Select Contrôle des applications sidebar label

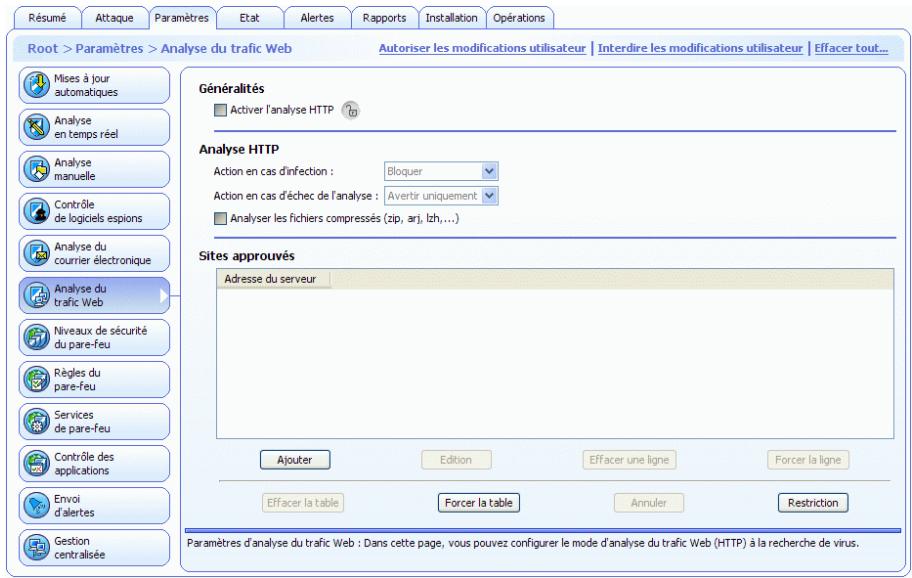[84, 463]
